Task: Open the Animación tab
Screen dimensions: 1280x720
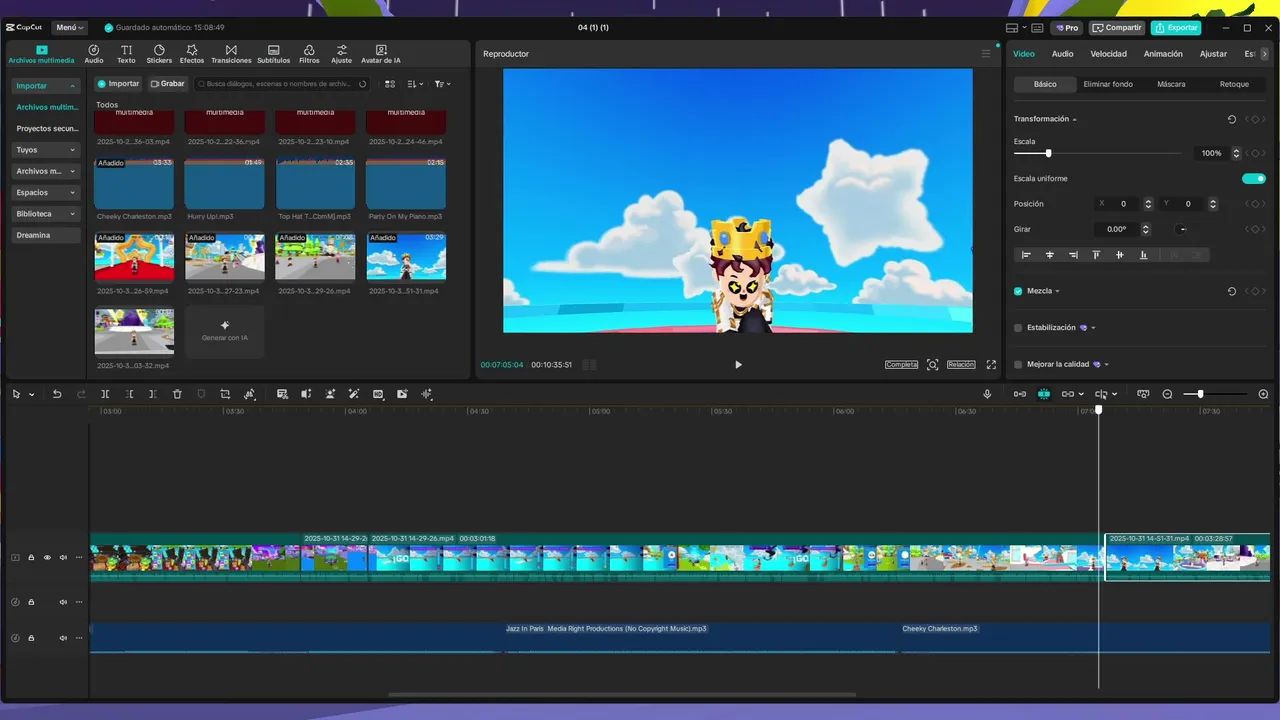Action: click(x=1163, y=54)
